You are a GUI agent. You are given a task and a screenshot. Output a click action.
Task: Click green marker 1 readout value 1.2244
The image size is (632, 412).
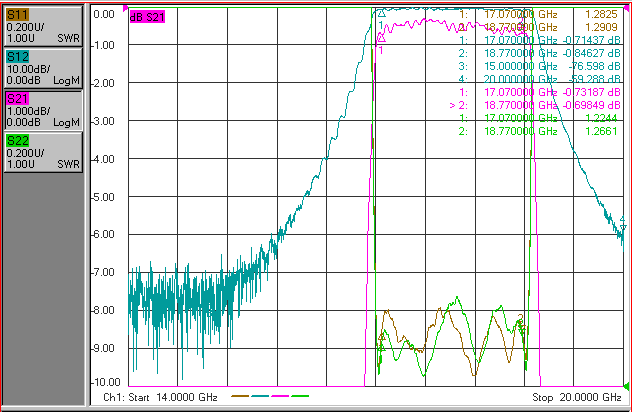click(x=601, y=118)
